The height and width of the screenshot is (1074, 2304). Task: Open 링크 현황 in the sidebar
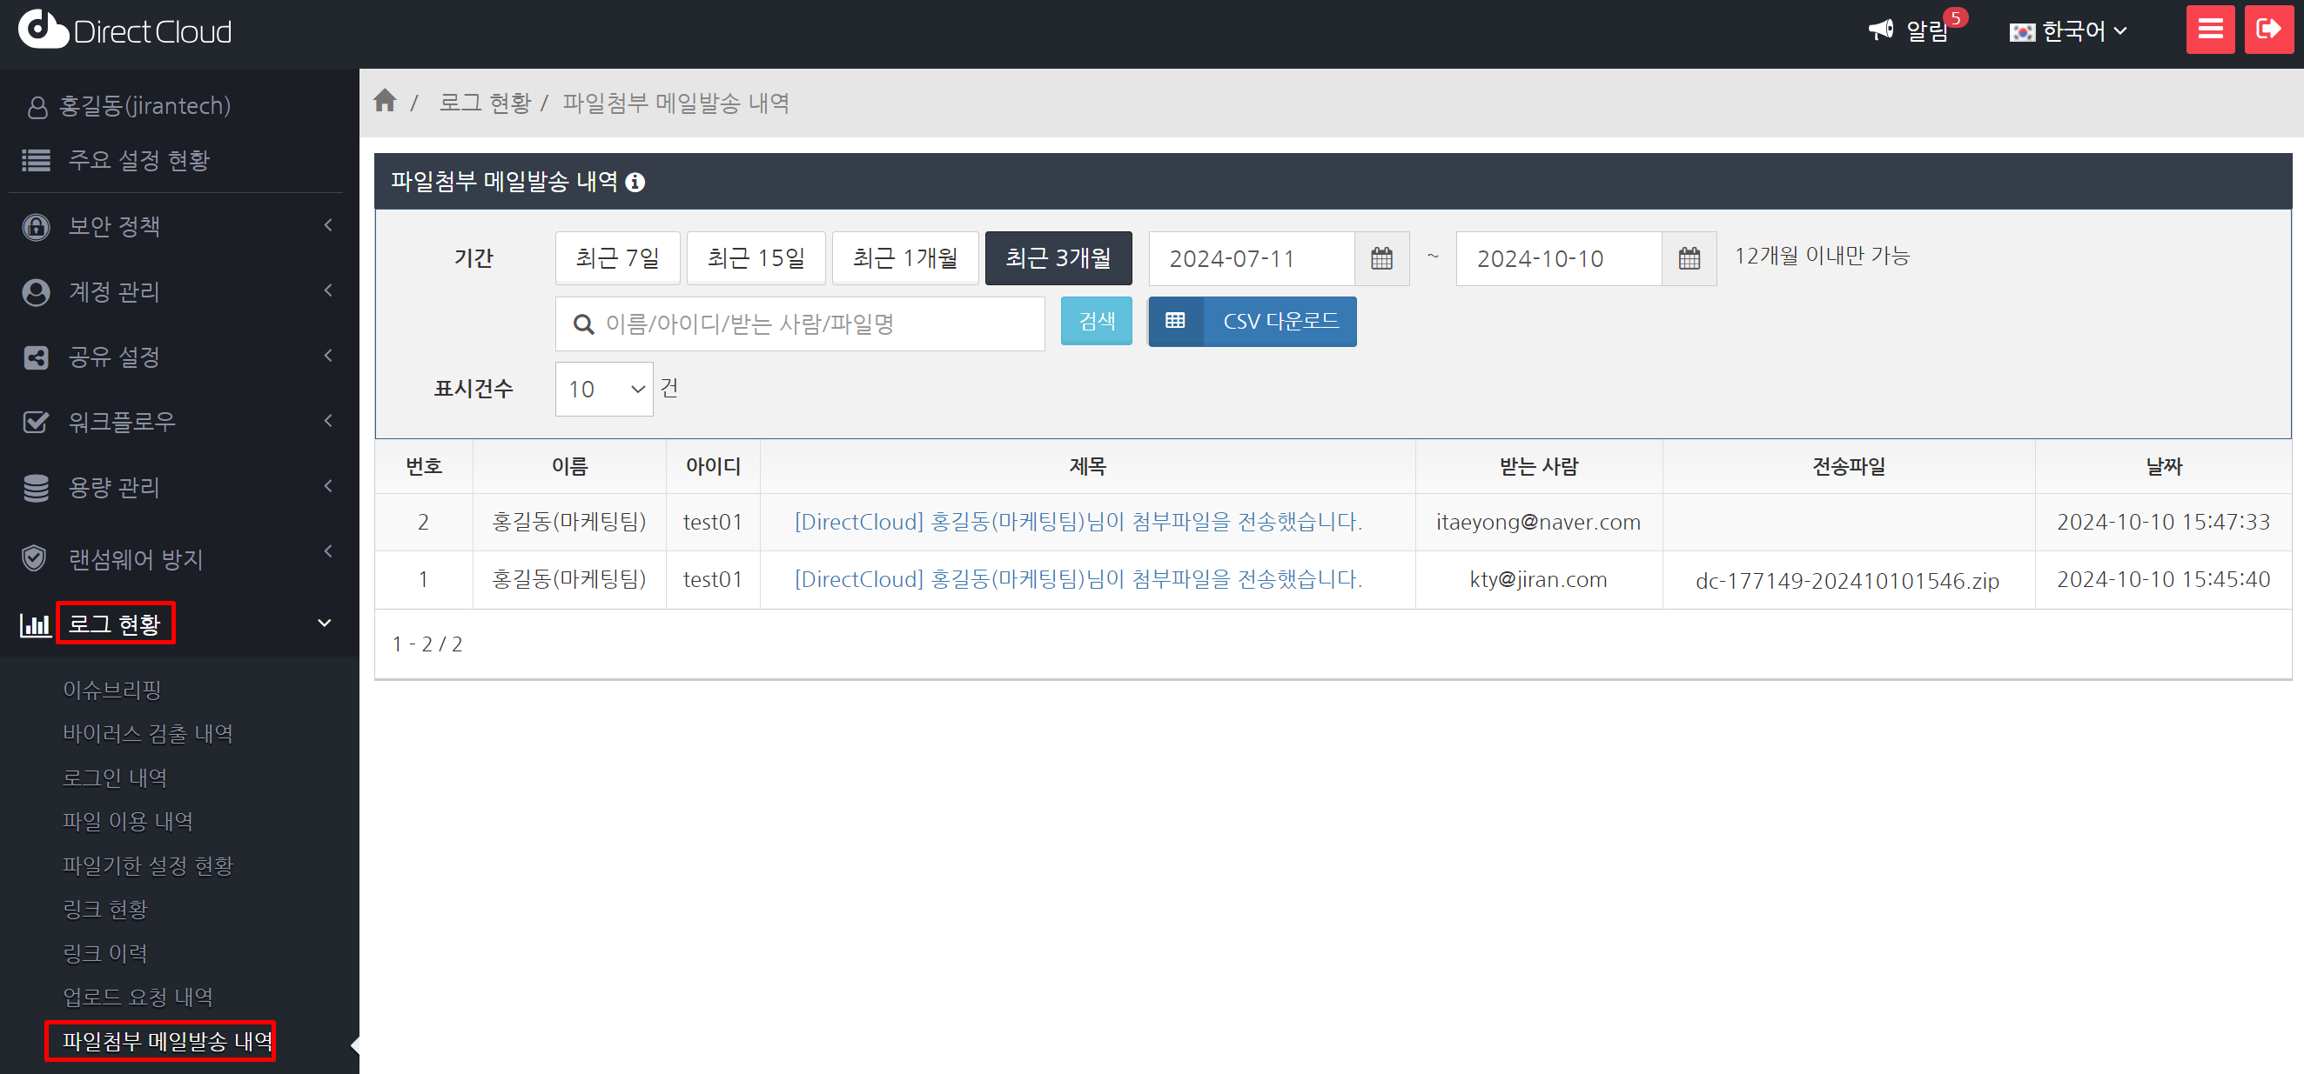105,909
